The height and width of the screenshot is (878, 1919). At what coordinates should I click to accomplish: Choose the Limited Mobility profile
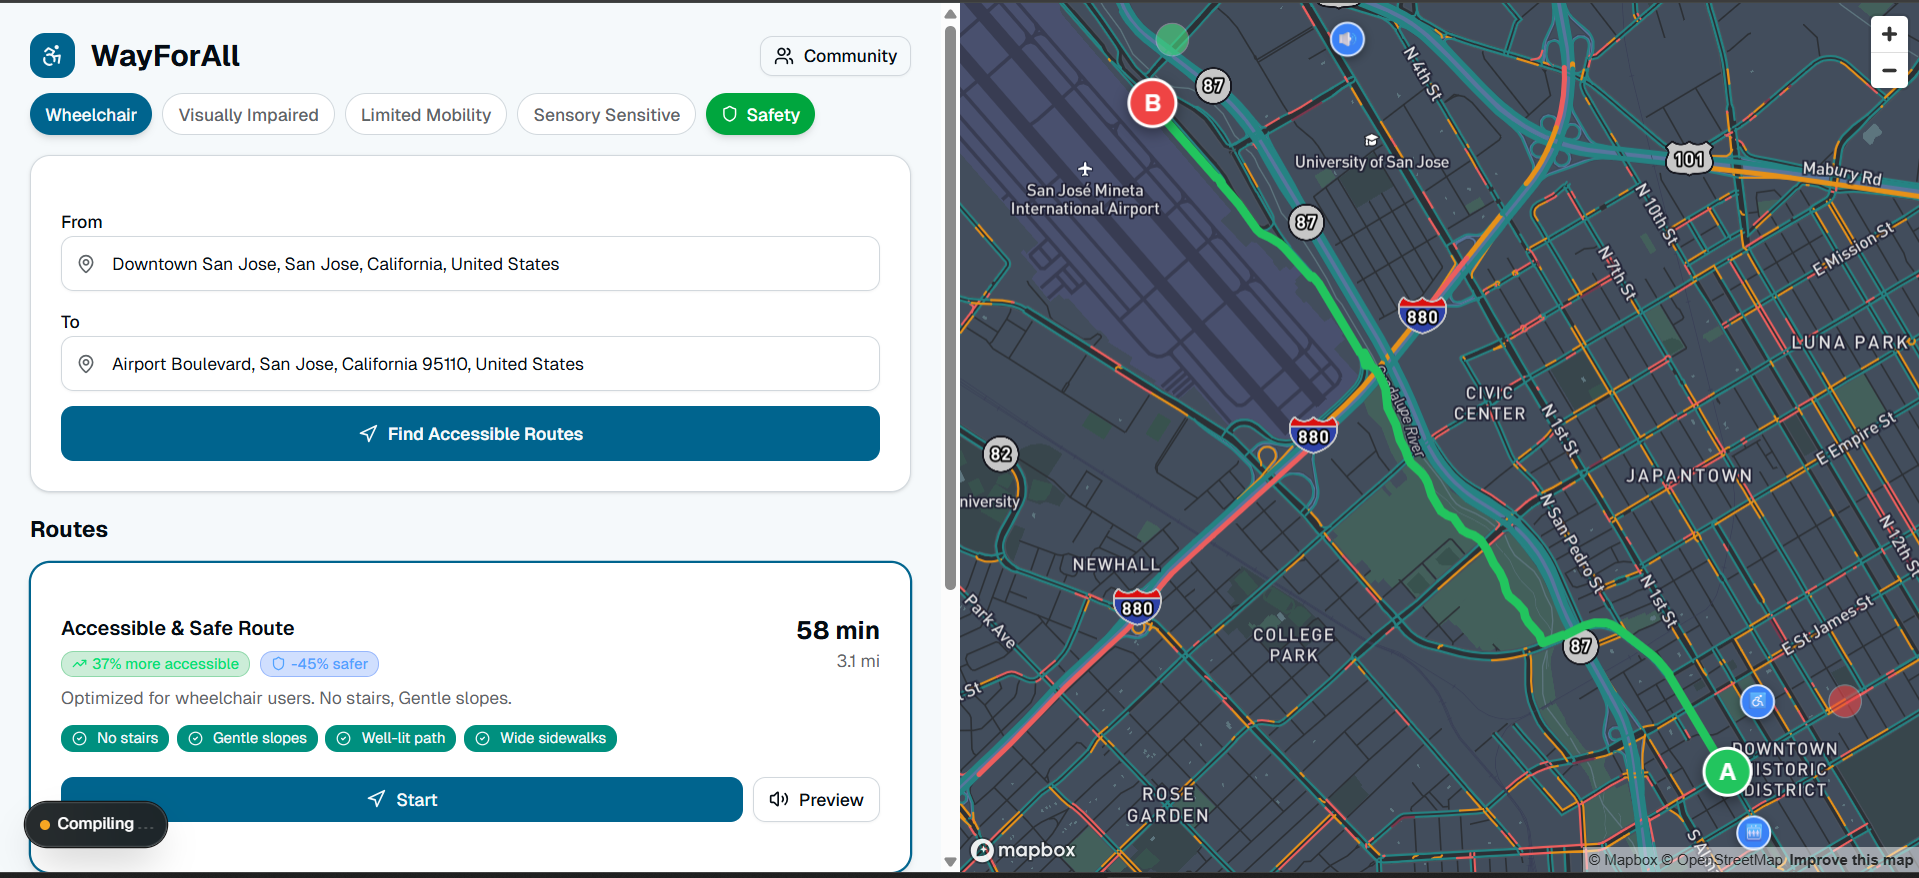(x=426, y=115)
